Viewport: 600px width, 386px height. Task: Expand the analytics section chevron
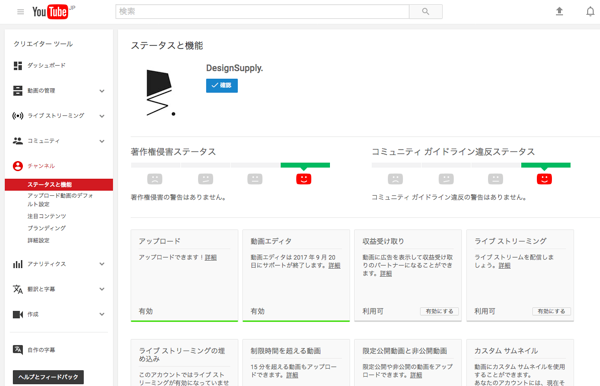(x=102, y=264)
